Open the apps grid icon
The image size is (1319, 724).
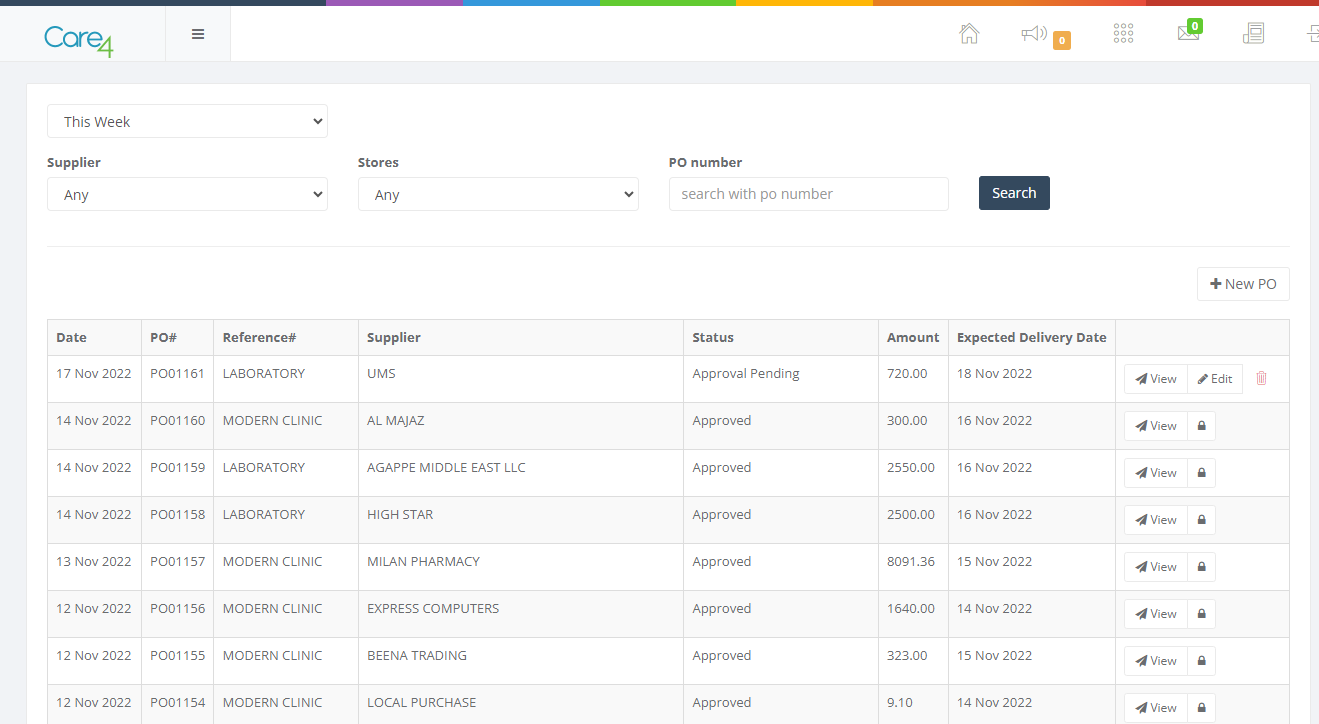click(1123, 34)
